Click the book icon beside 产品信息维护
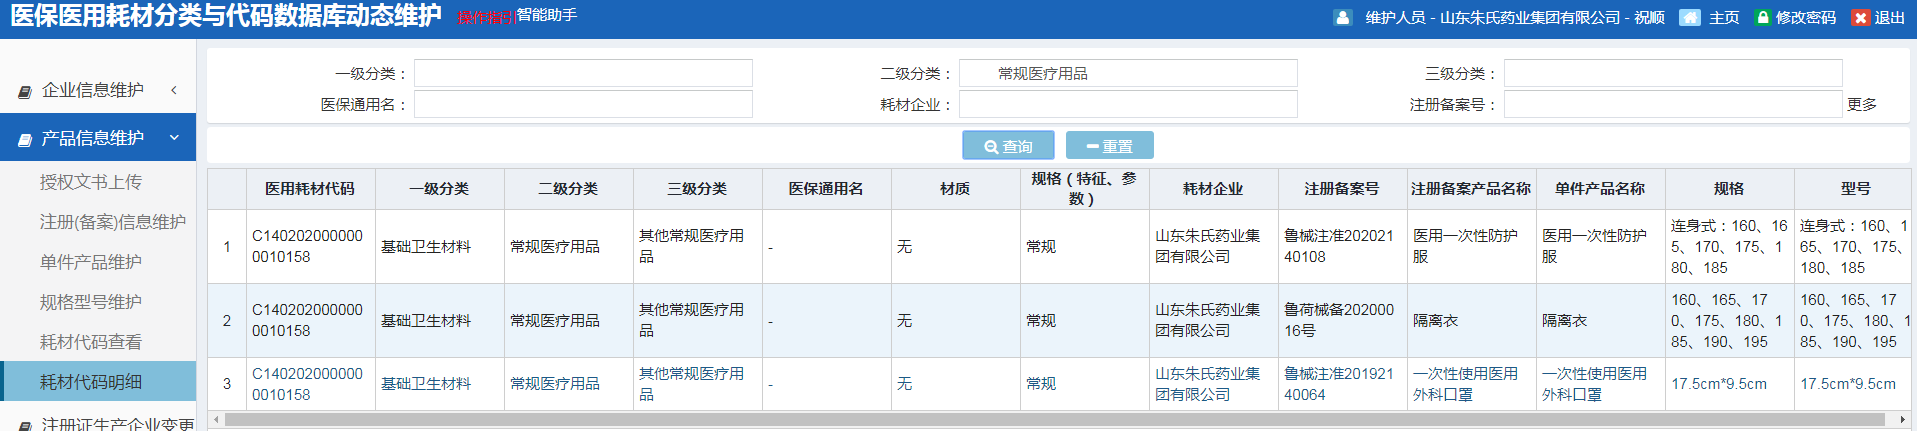 (x=25, y=139)
